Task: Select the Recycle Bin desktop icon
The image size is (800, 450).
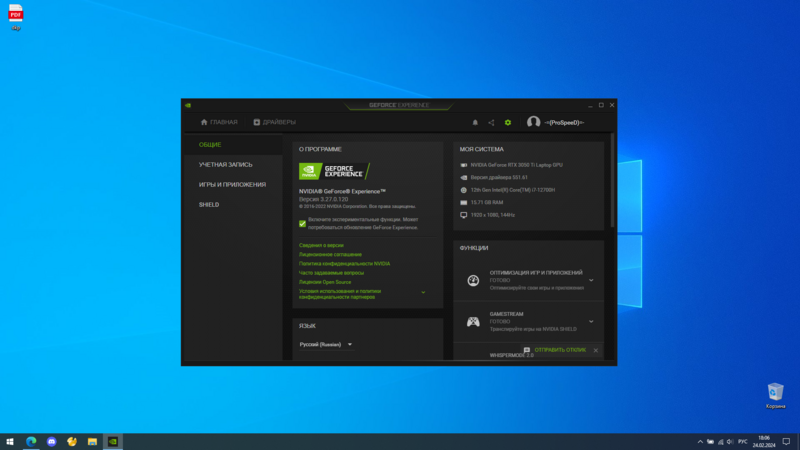Action: coord(776,396)
